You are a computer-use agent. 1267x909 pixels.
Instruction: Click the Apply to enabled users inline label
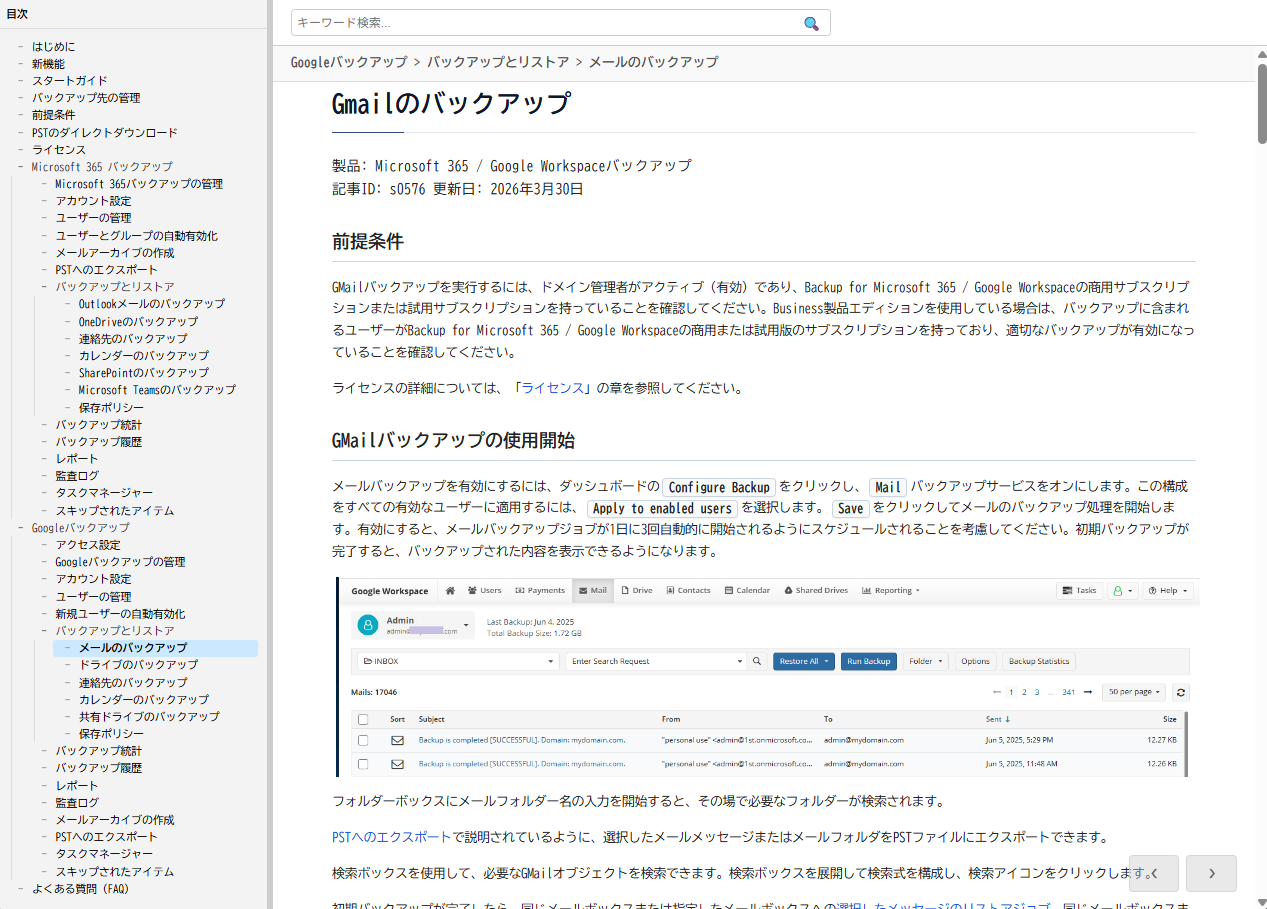[662, 508]
